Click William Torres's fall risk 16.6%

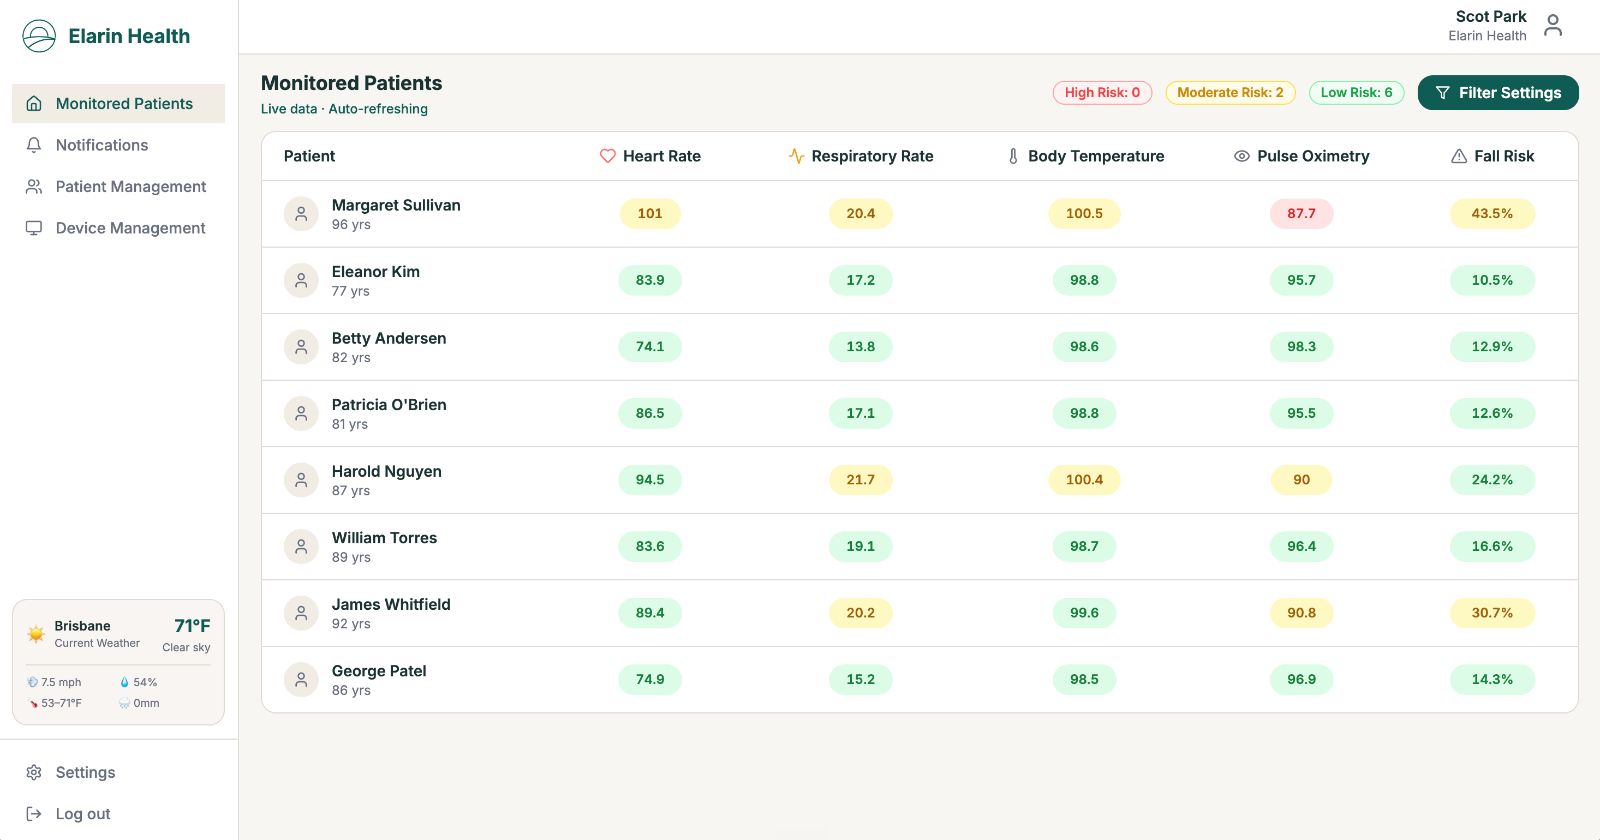[1492, 546]
